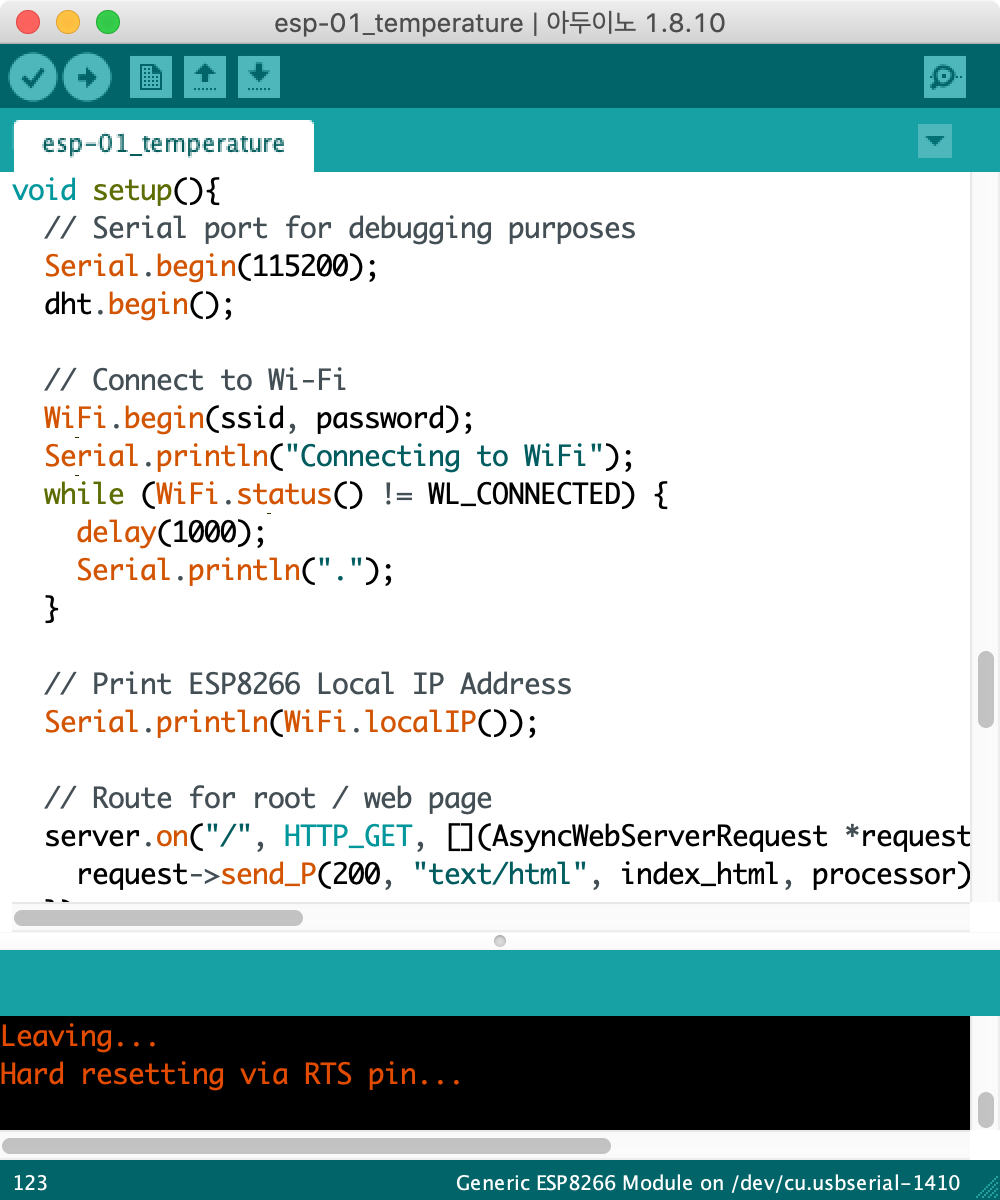This screenshot has width=1000, height=1200.
Task: Click the 'Serial.println(".");' line
Action: coord(235,570)
